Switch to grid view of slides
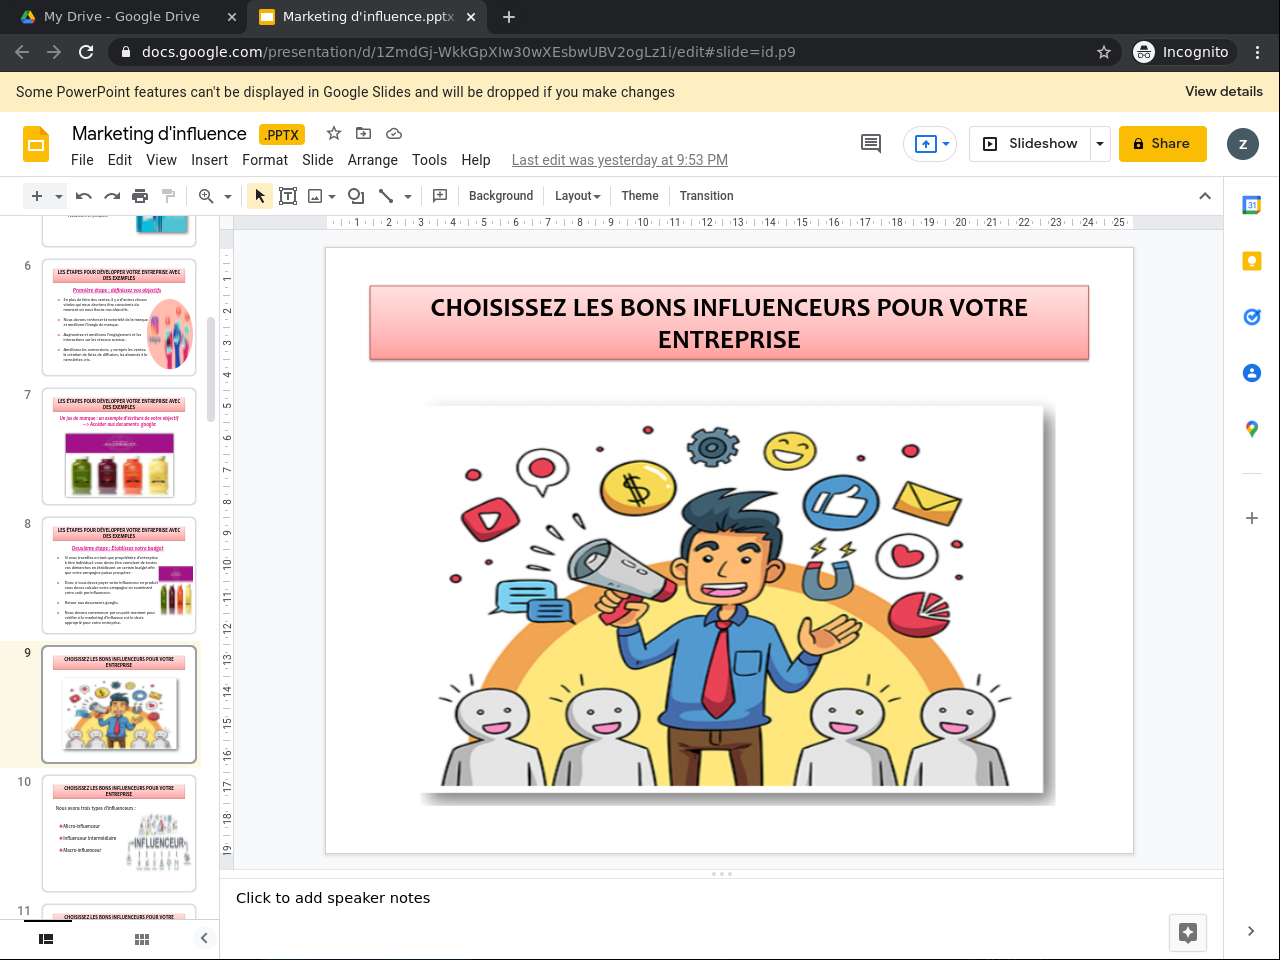1280x960 pixels. 142,939
